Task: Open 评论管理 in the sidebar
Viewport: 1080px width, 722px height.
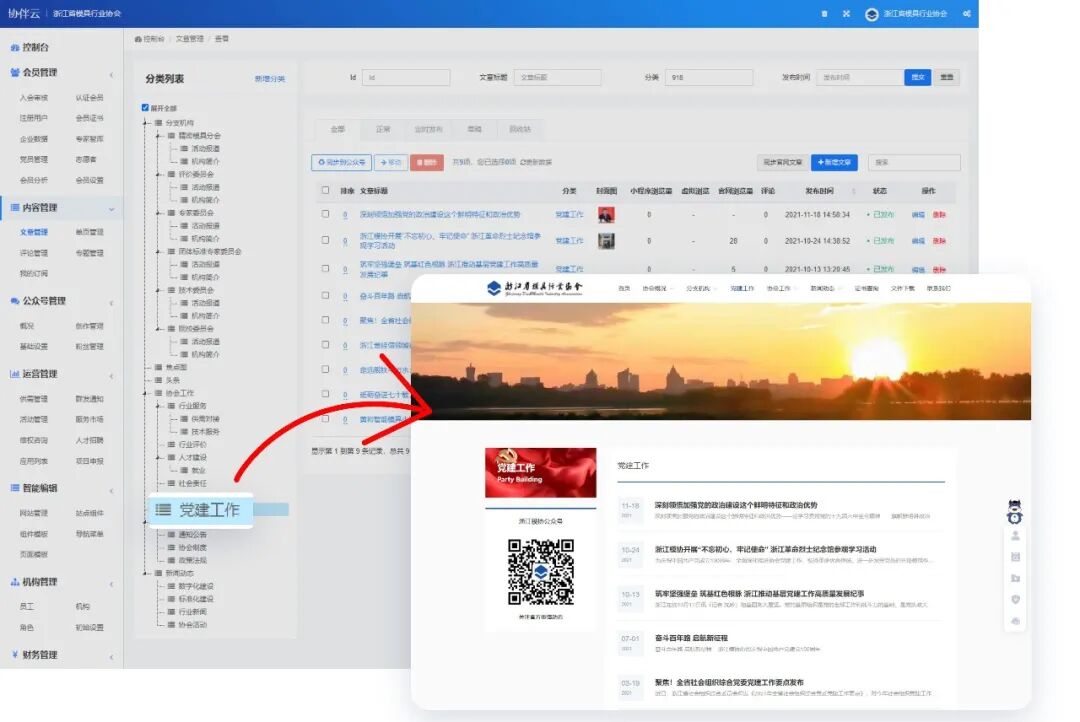Action: [x=34, y=253]
